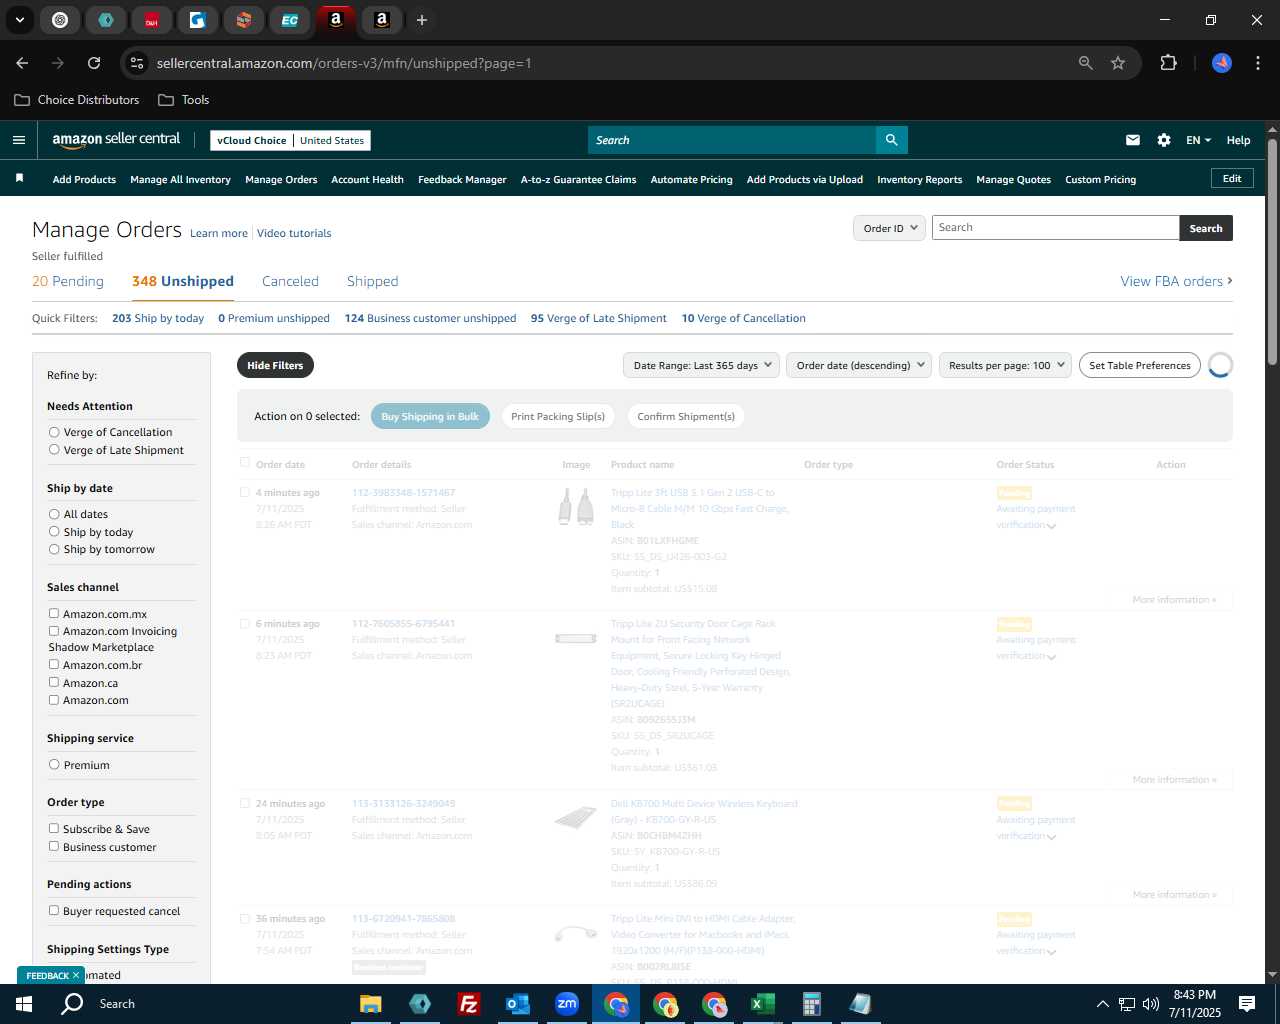Open File Explorer from the taskbar
Image resolution: width=1280 pixels, height=1024 pixels.
pos(371,1004)
